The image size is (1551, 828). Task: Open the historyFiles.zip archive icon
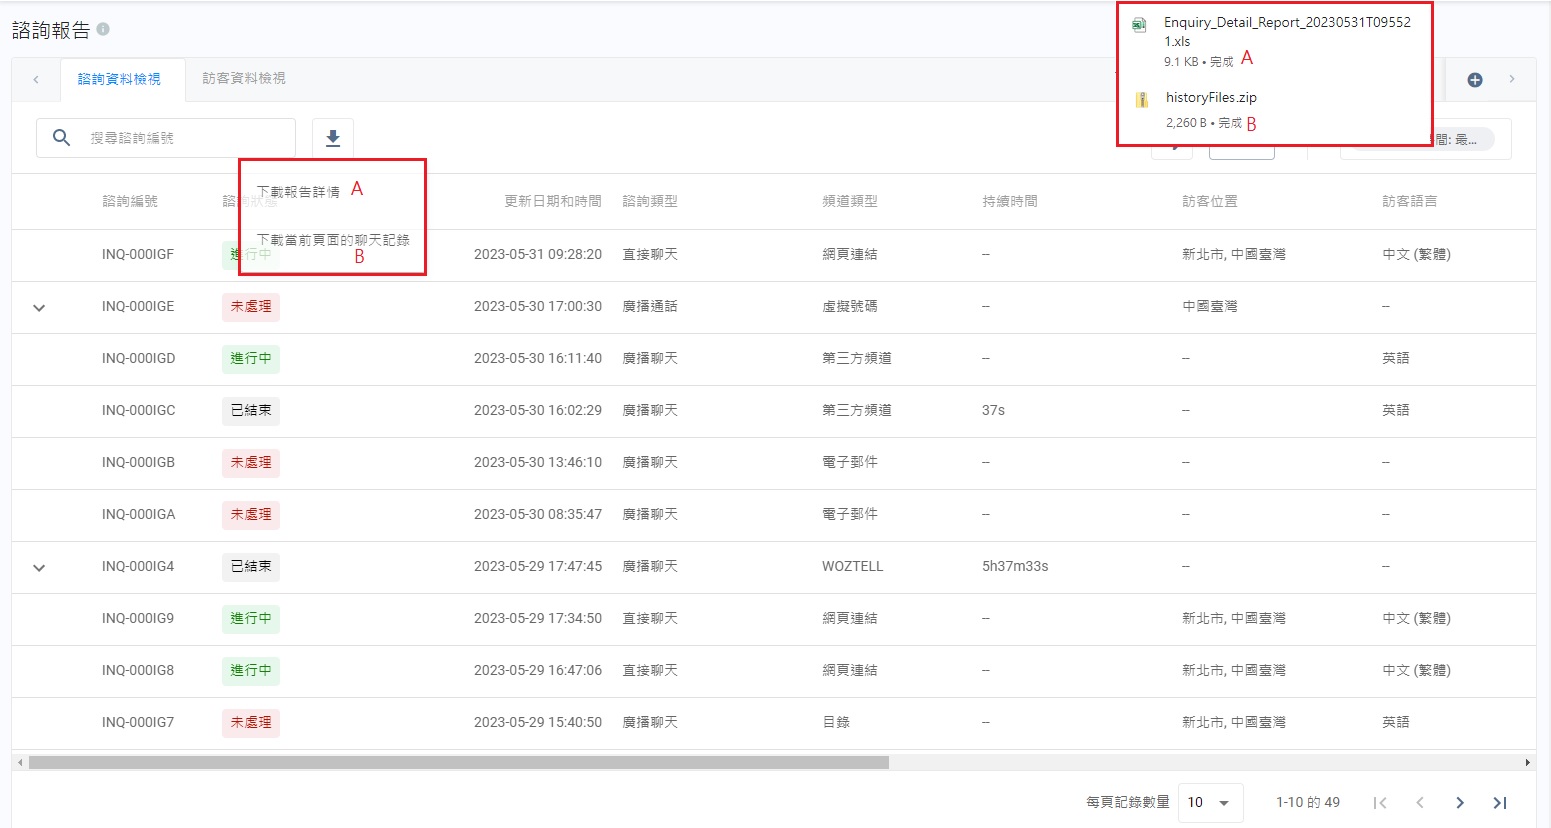click(1141, 99)
